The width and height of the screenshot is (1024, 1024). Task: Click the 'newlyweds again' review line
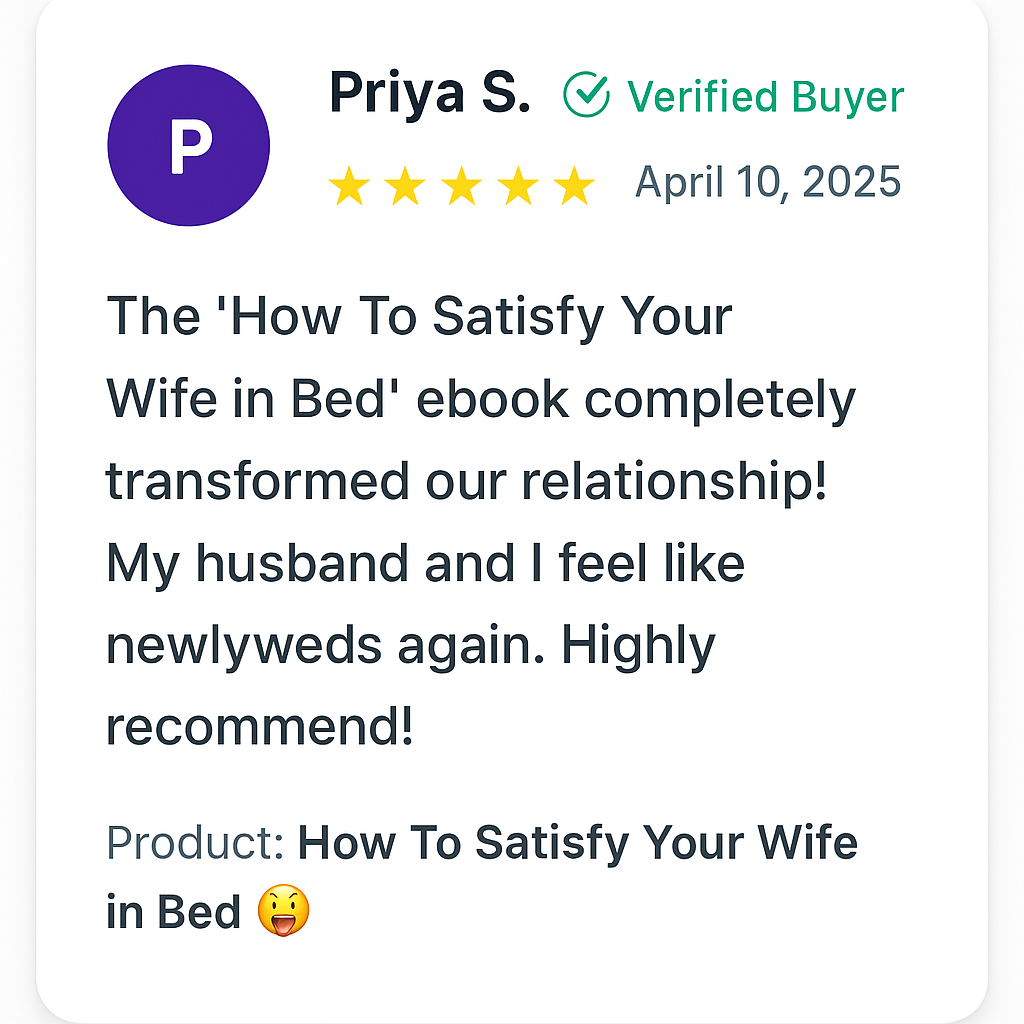pyautogui.click(x=325, y=647)
